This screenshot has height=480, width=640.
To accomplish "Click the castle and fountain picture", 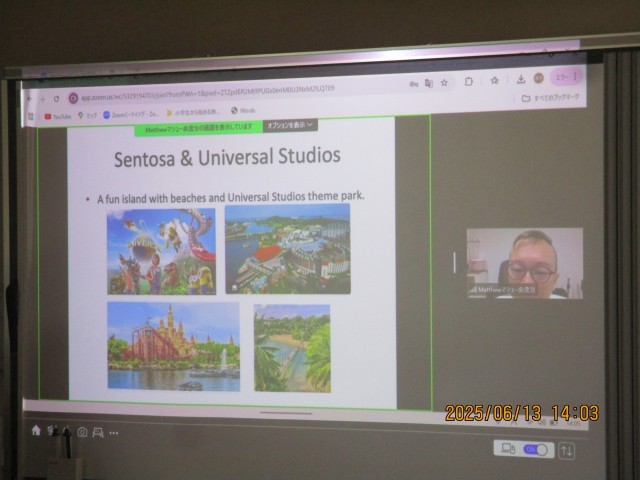I will pos(173,346).
